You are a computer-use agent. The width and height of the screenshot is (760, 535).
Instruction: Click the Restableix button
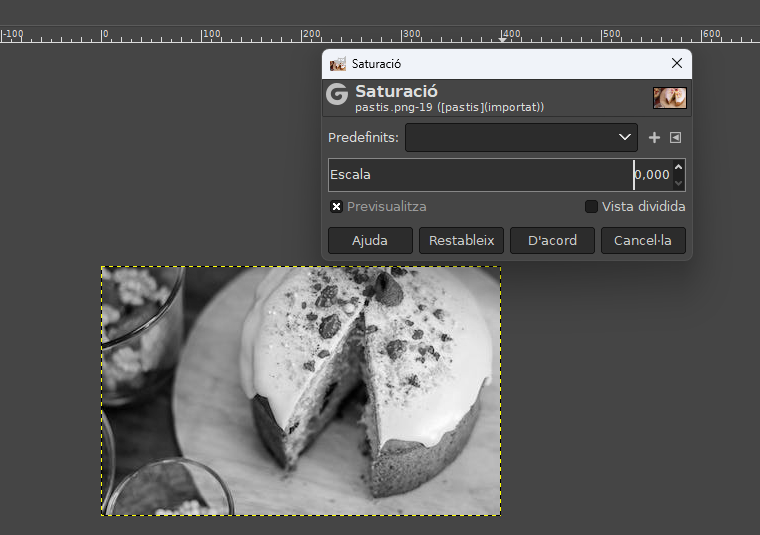click(461, 240)
